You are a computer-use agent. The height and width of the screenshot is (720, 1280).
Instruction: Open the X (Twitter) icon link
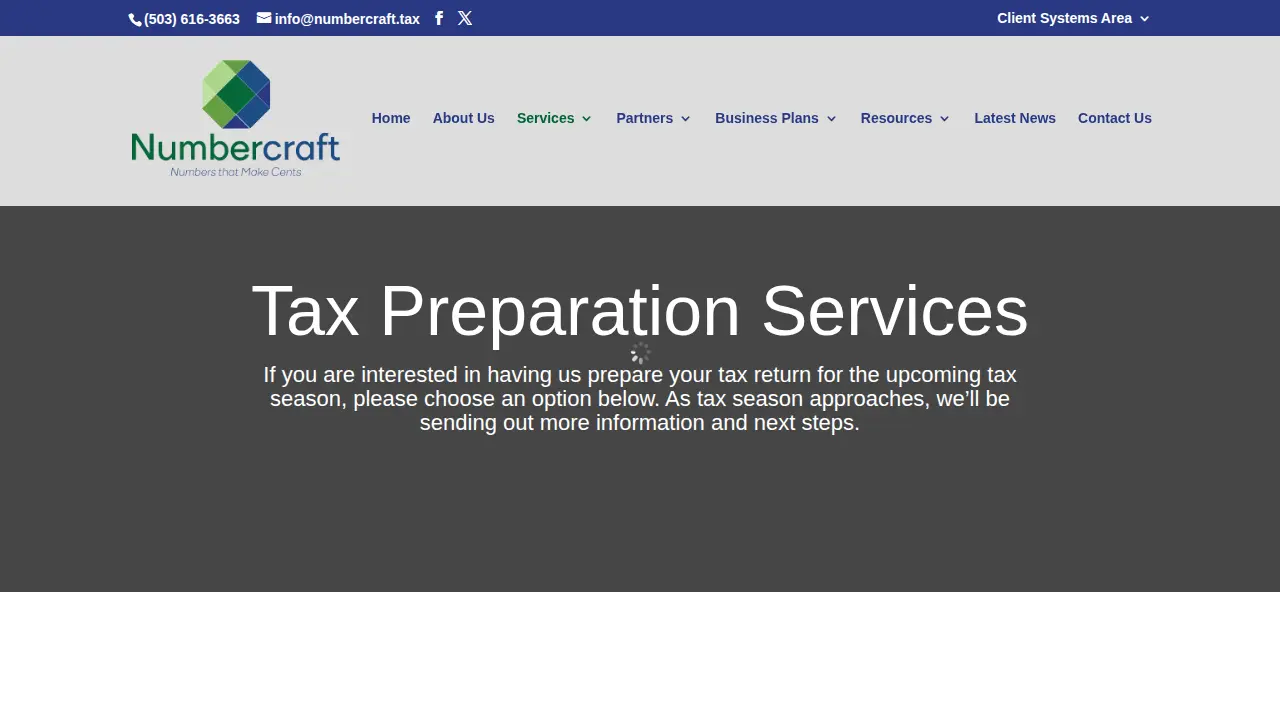465,18
